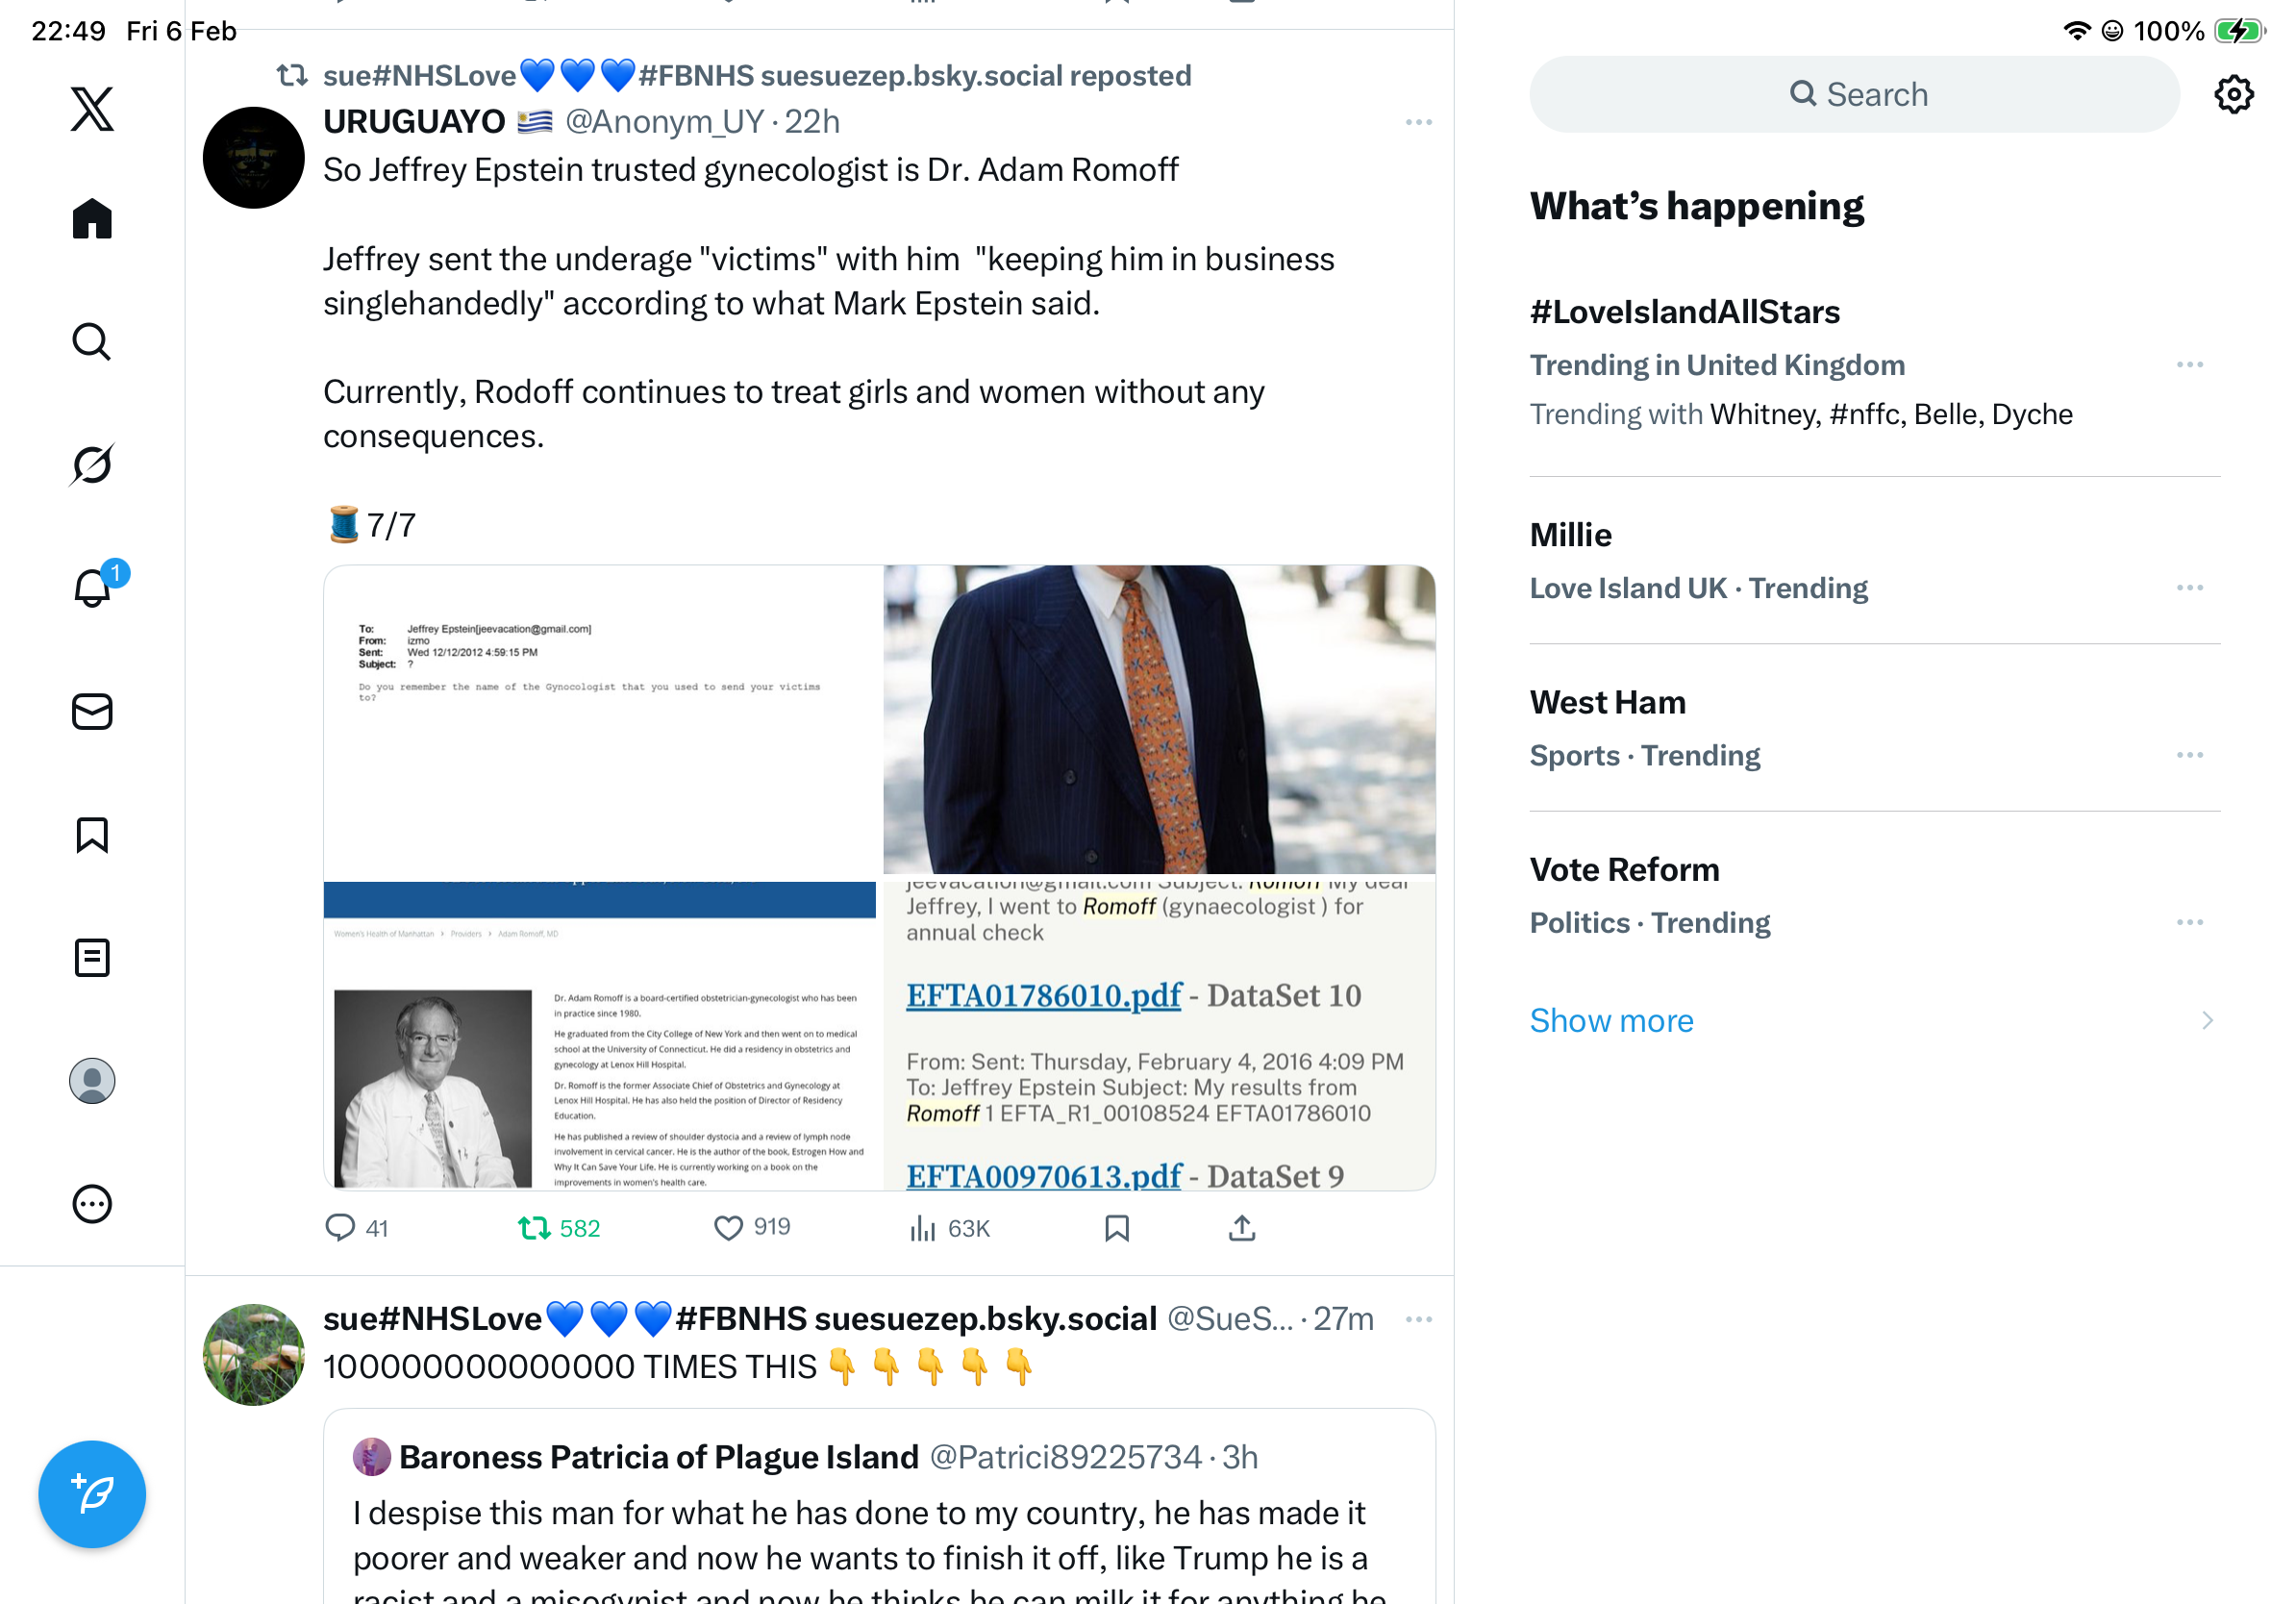Click Show more trends link
The width and height of the screenshot is (2296, 1604).
coord(1611,1020)
